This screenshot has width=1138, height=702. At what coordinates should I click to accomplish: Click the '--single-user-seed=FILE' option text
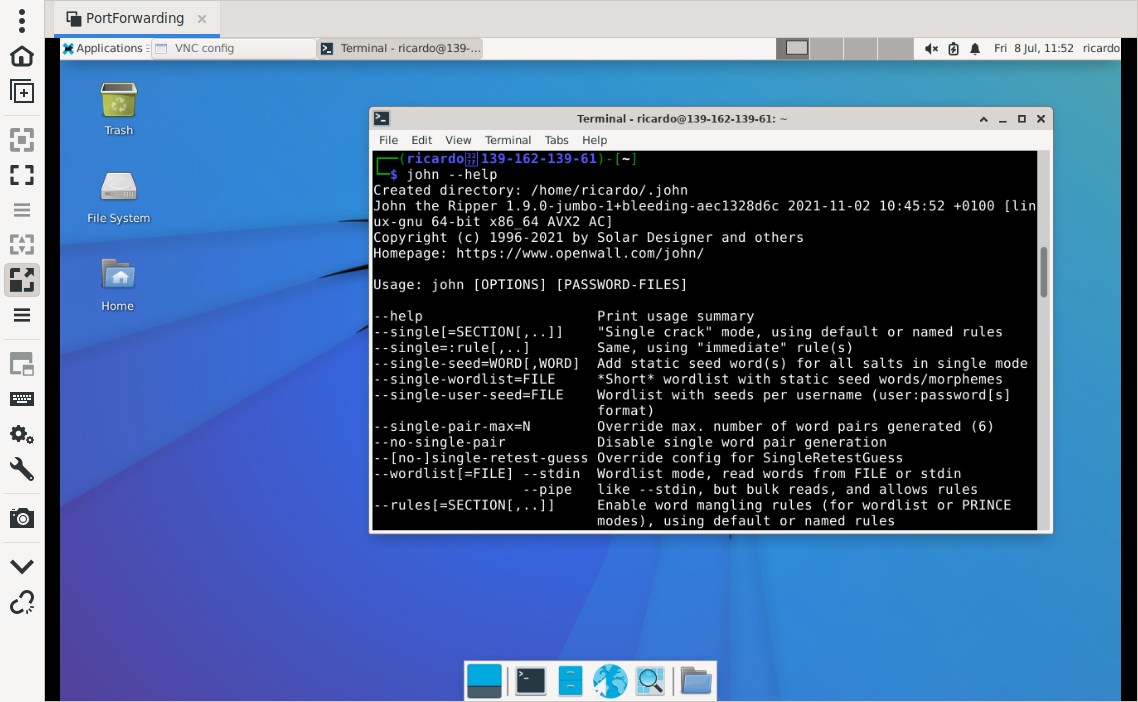(468, 395)
